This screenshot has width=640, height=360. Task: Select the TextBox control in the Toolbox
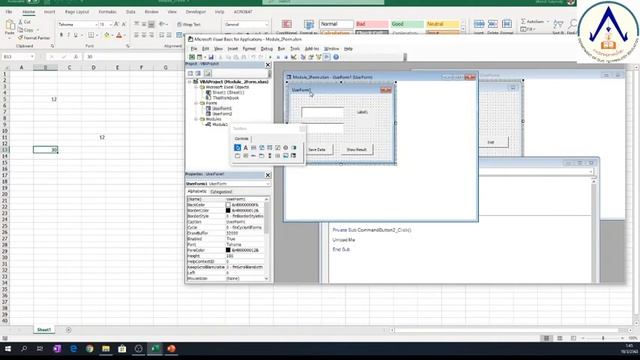coord(253,148)
